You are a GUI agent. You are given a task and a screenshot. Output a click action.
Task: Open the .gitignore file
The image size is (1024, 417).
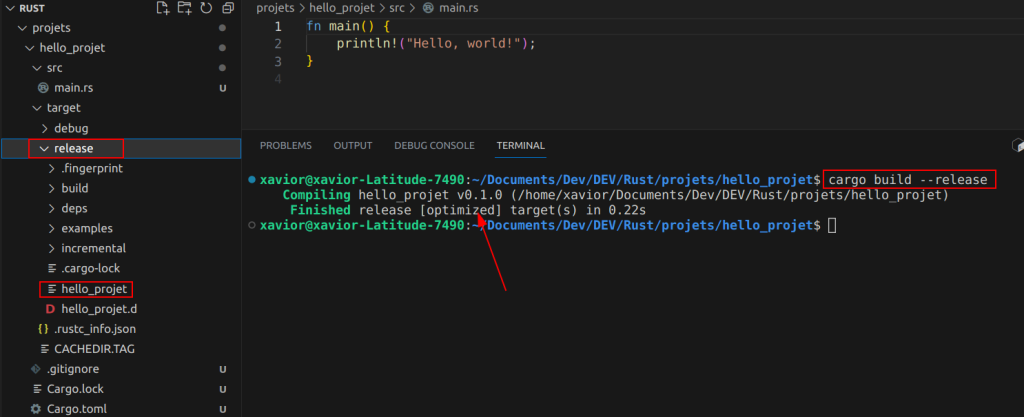click(x=73, y=369)
